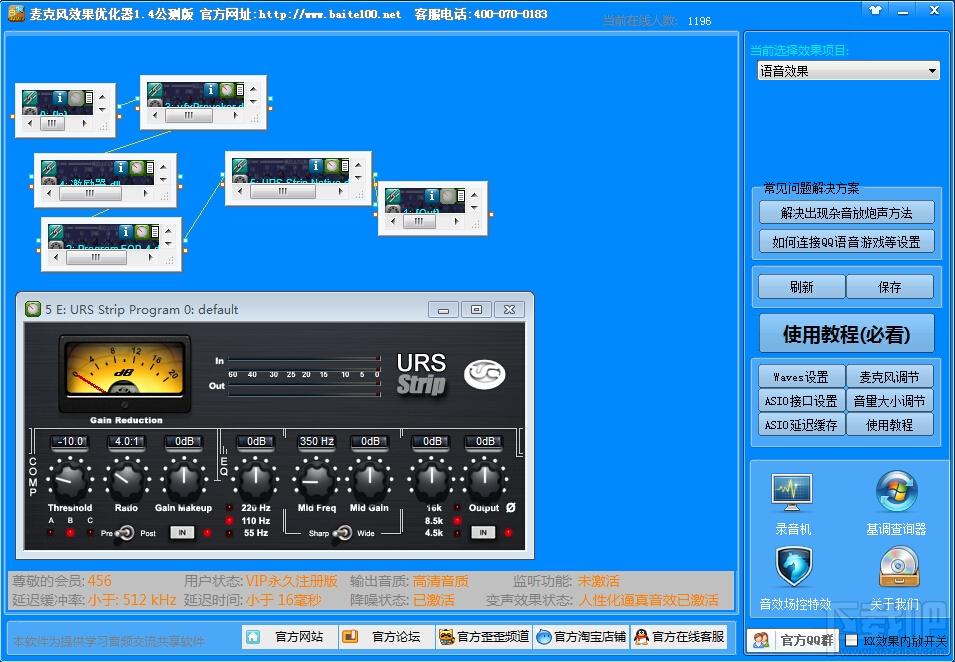This screenshot has height=662, width=955.
Task: Click the down arrow on the Out node
Action: tap(474, 208)
